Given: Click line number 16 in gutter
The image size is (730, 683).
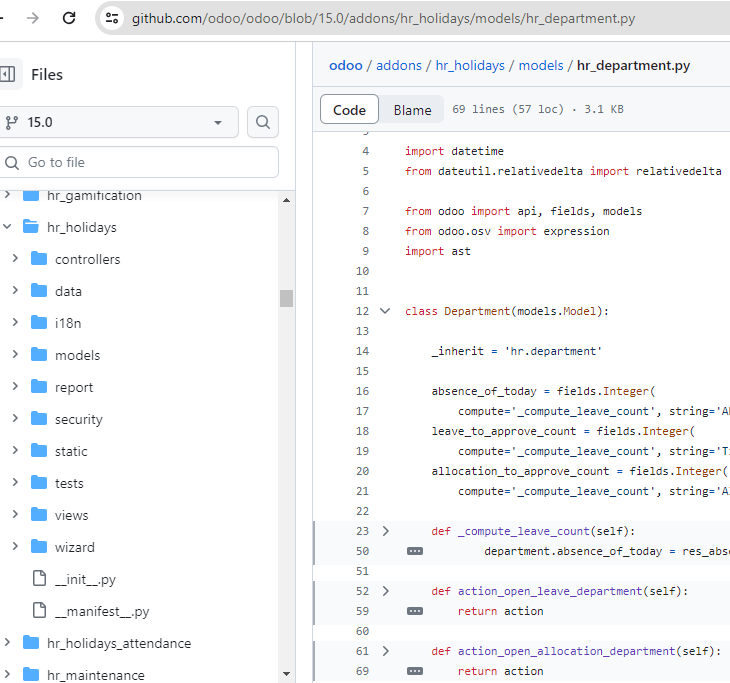Looking at the screenshot, I should (362, 391).
